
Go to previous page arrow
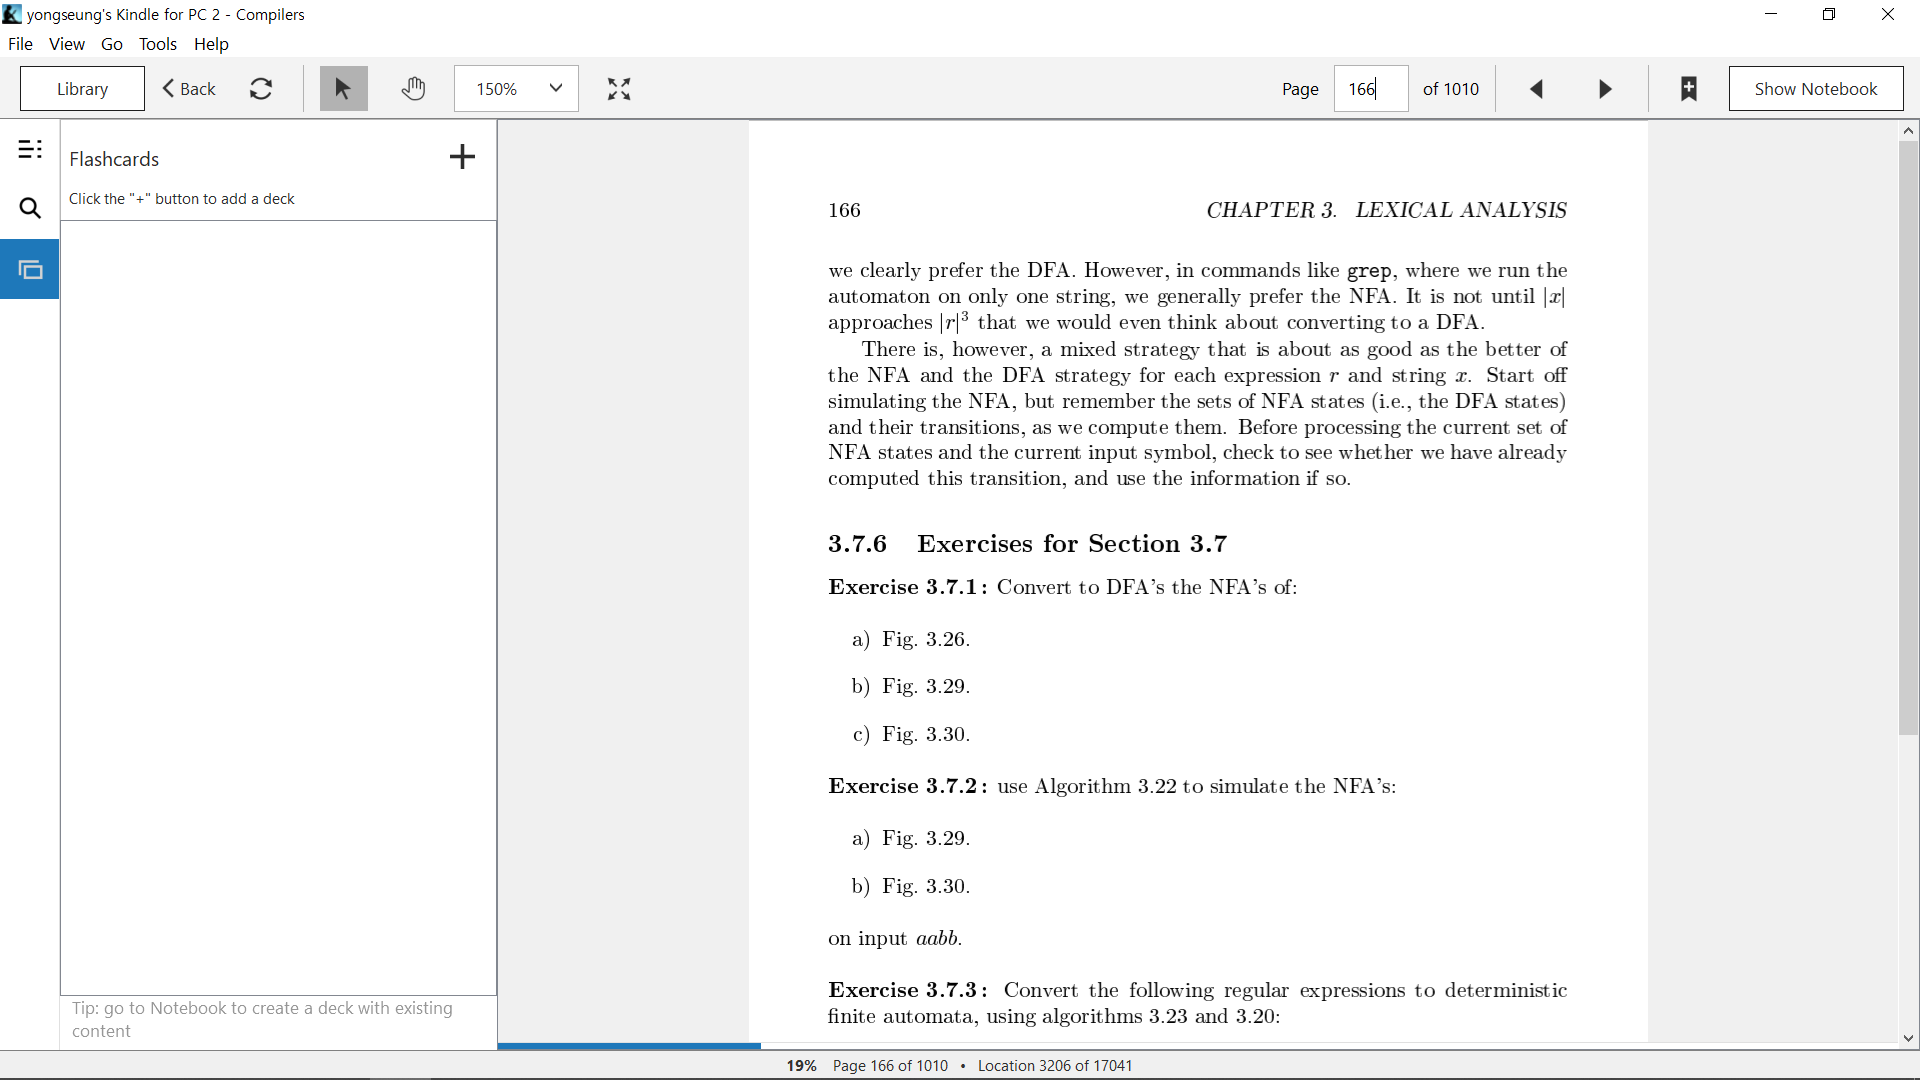1537,89
